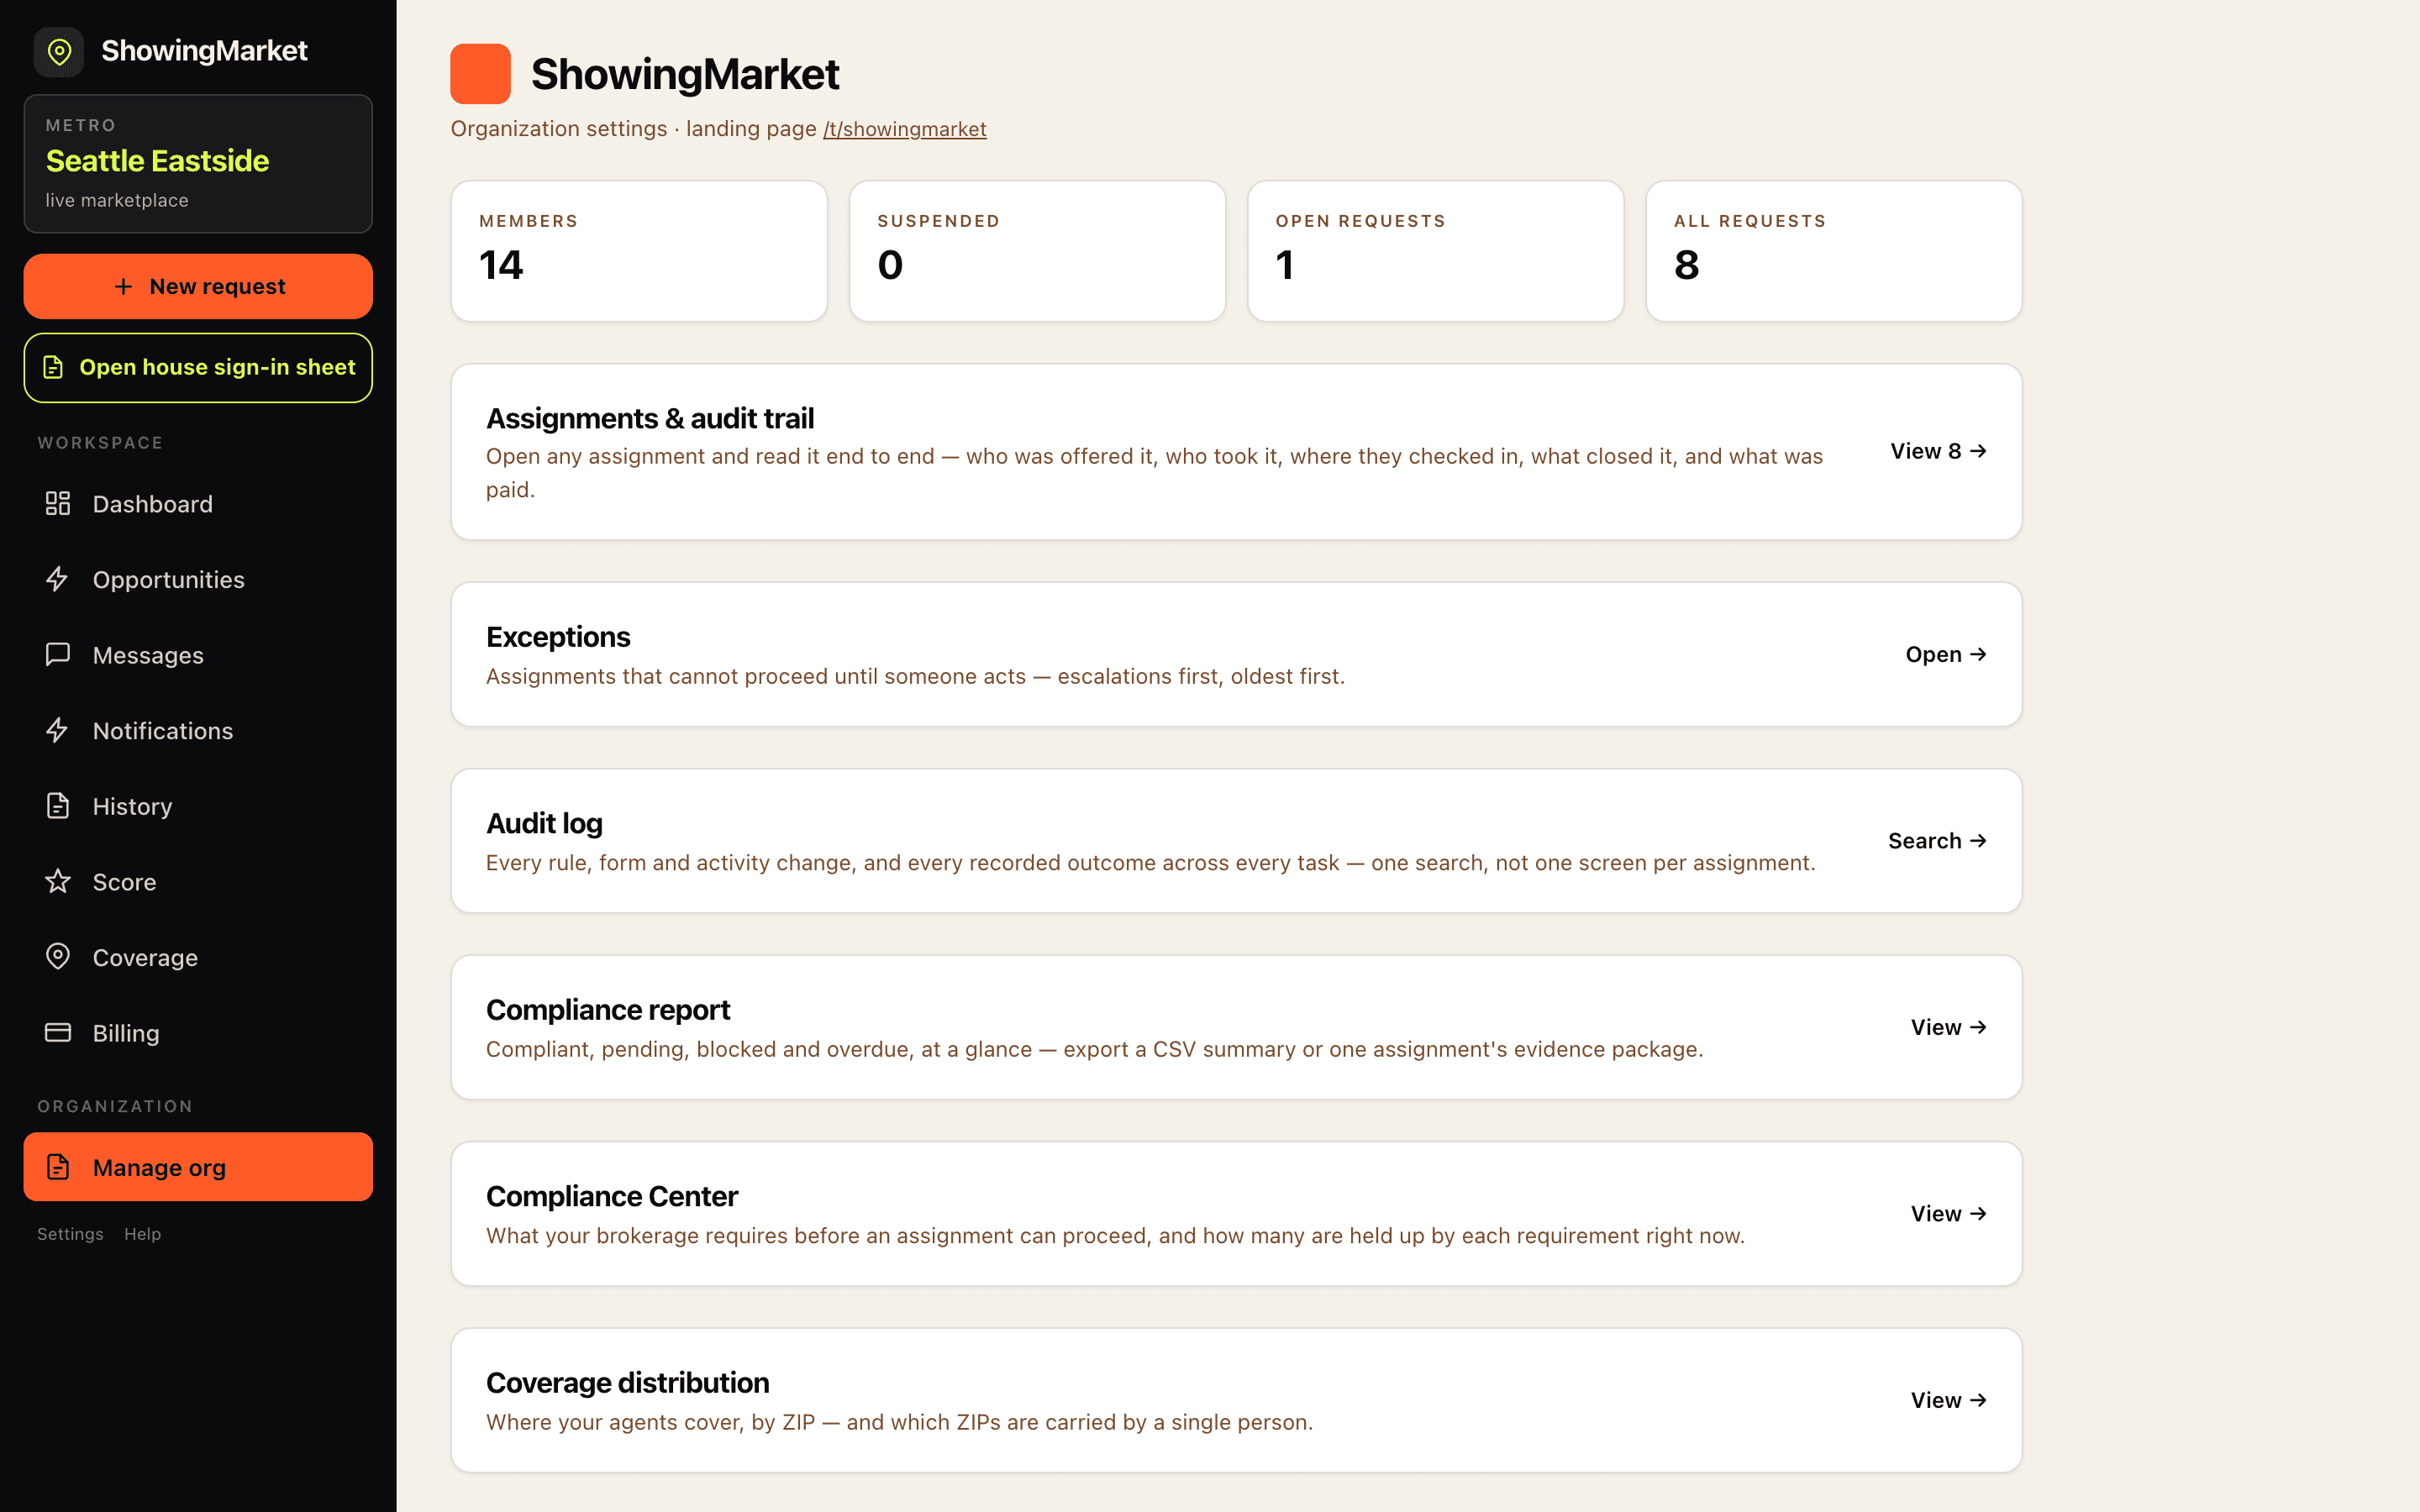
Task: Select History in the sidebar
Action: click(198, 807)
